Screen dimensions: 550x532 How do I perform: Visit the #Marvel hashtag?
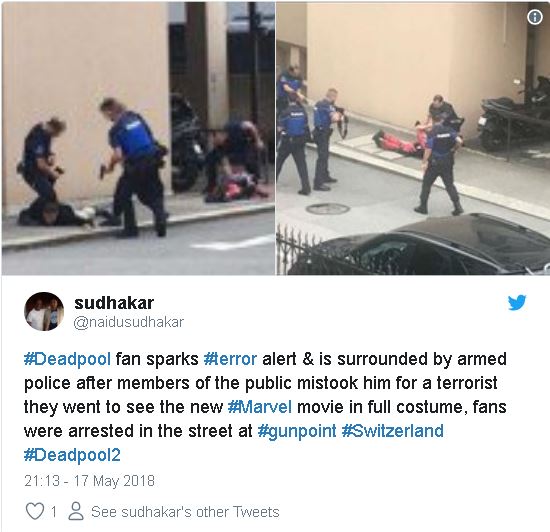[x=260, y=407]
